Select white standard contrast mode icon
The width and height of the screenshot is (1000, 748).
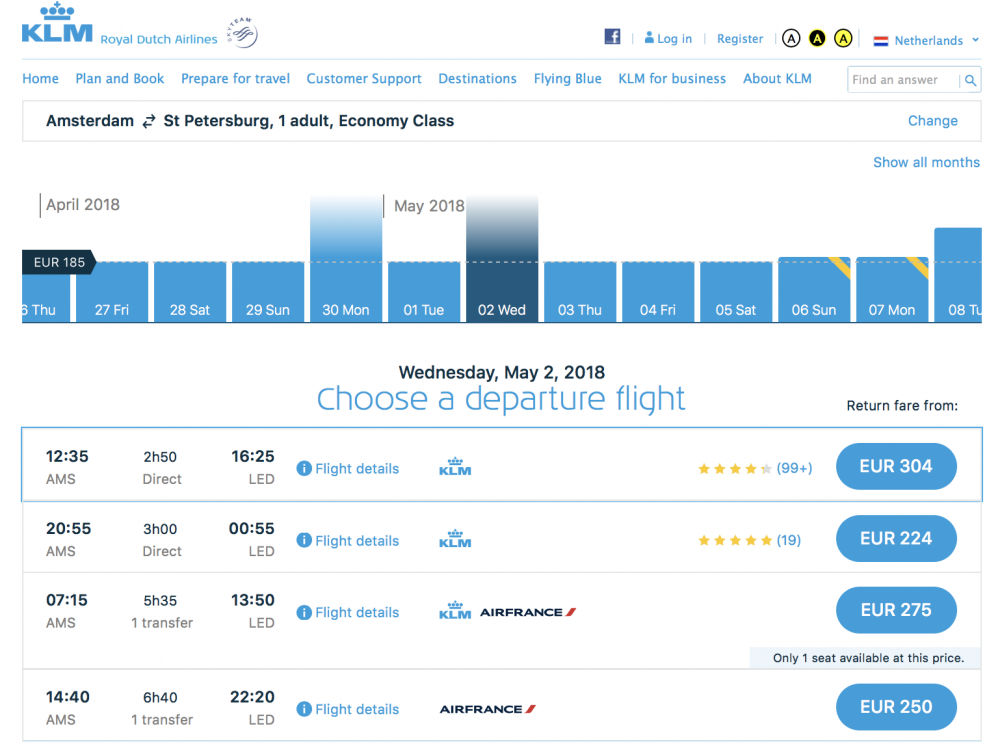791,39
